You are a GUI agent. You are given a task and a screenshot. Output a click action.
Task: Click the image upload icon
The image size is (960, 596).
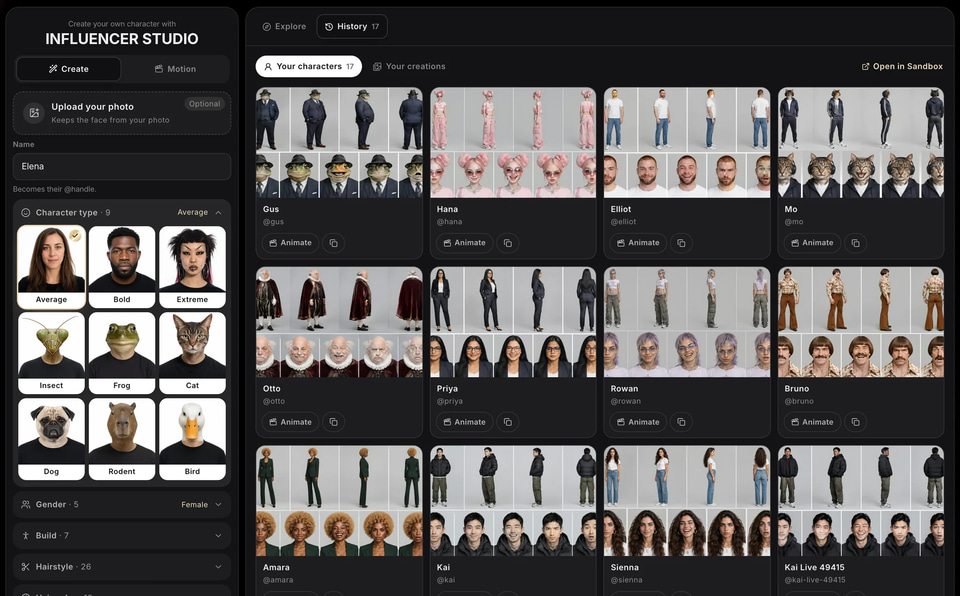pos(34,113)
